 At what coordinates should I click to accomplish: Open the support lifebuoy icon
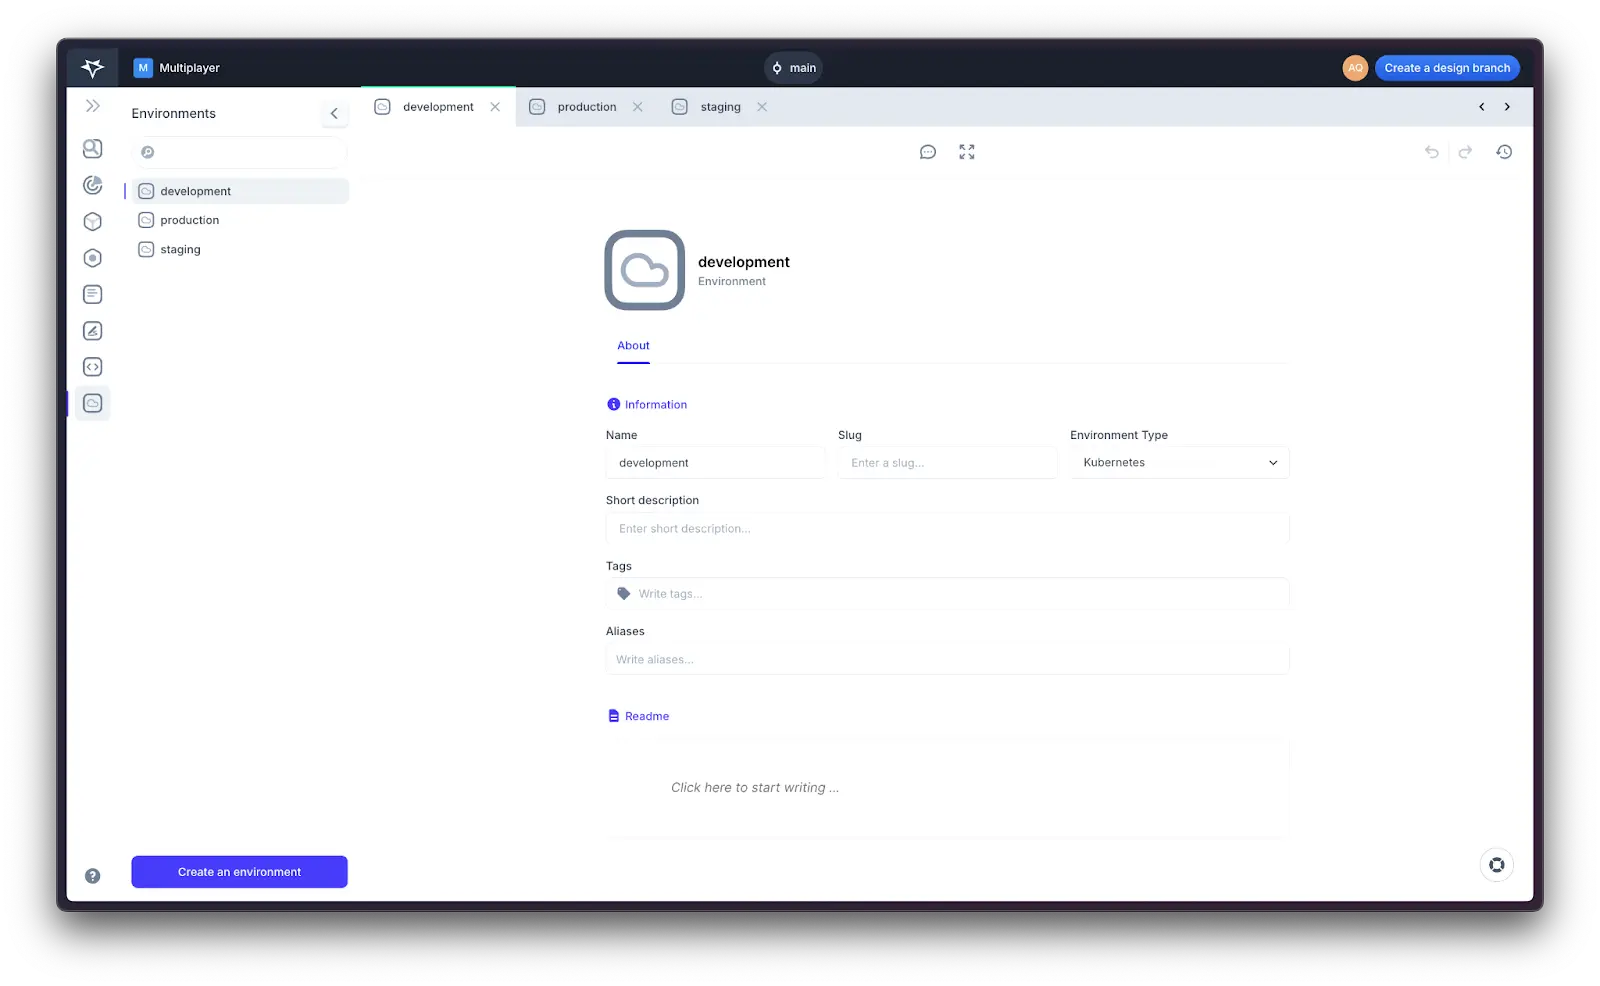point(1496,865)
